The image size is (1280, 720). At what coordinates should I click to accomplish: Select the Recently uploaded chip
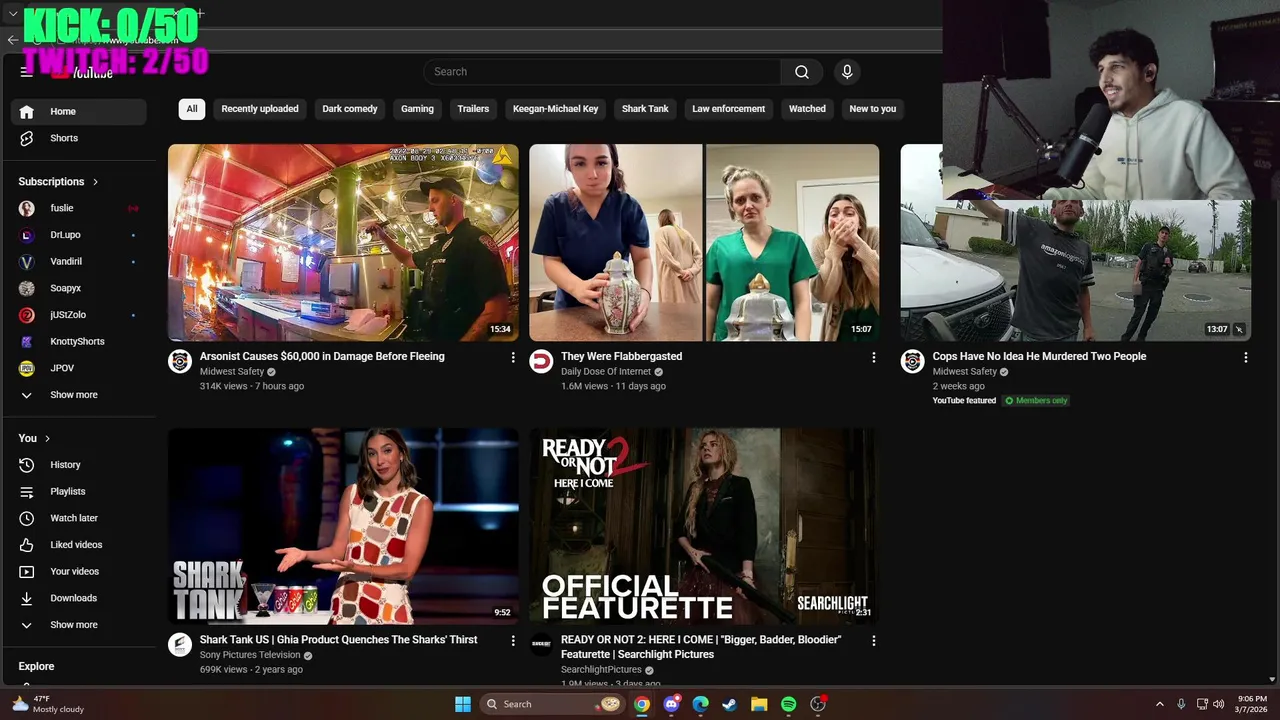pos(260,109)
